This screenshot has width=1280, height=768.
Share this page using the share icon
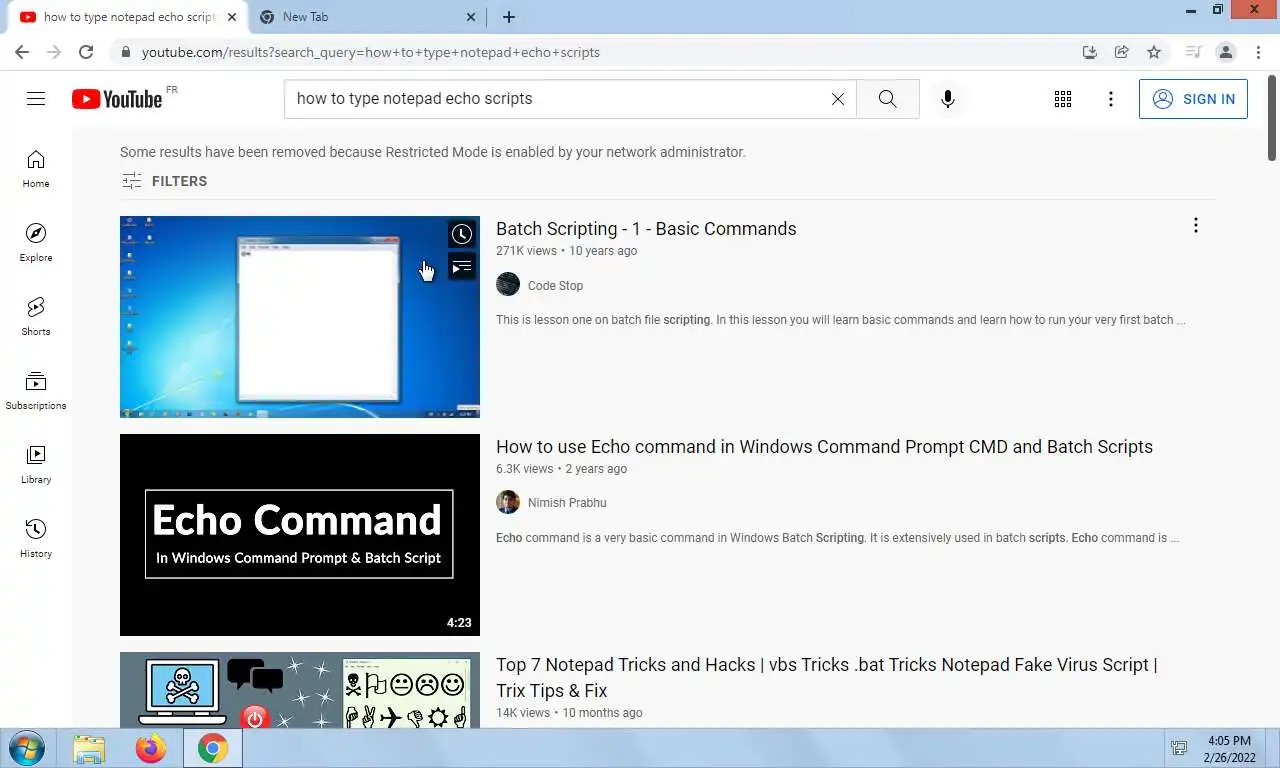coord(1122,52)
